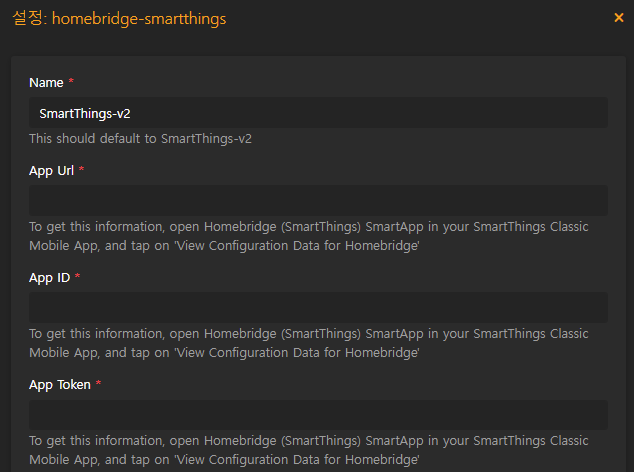Viewport: 634px width, 472px height.
Task: Click the help text below App Token field
Action: click(309, 450)
